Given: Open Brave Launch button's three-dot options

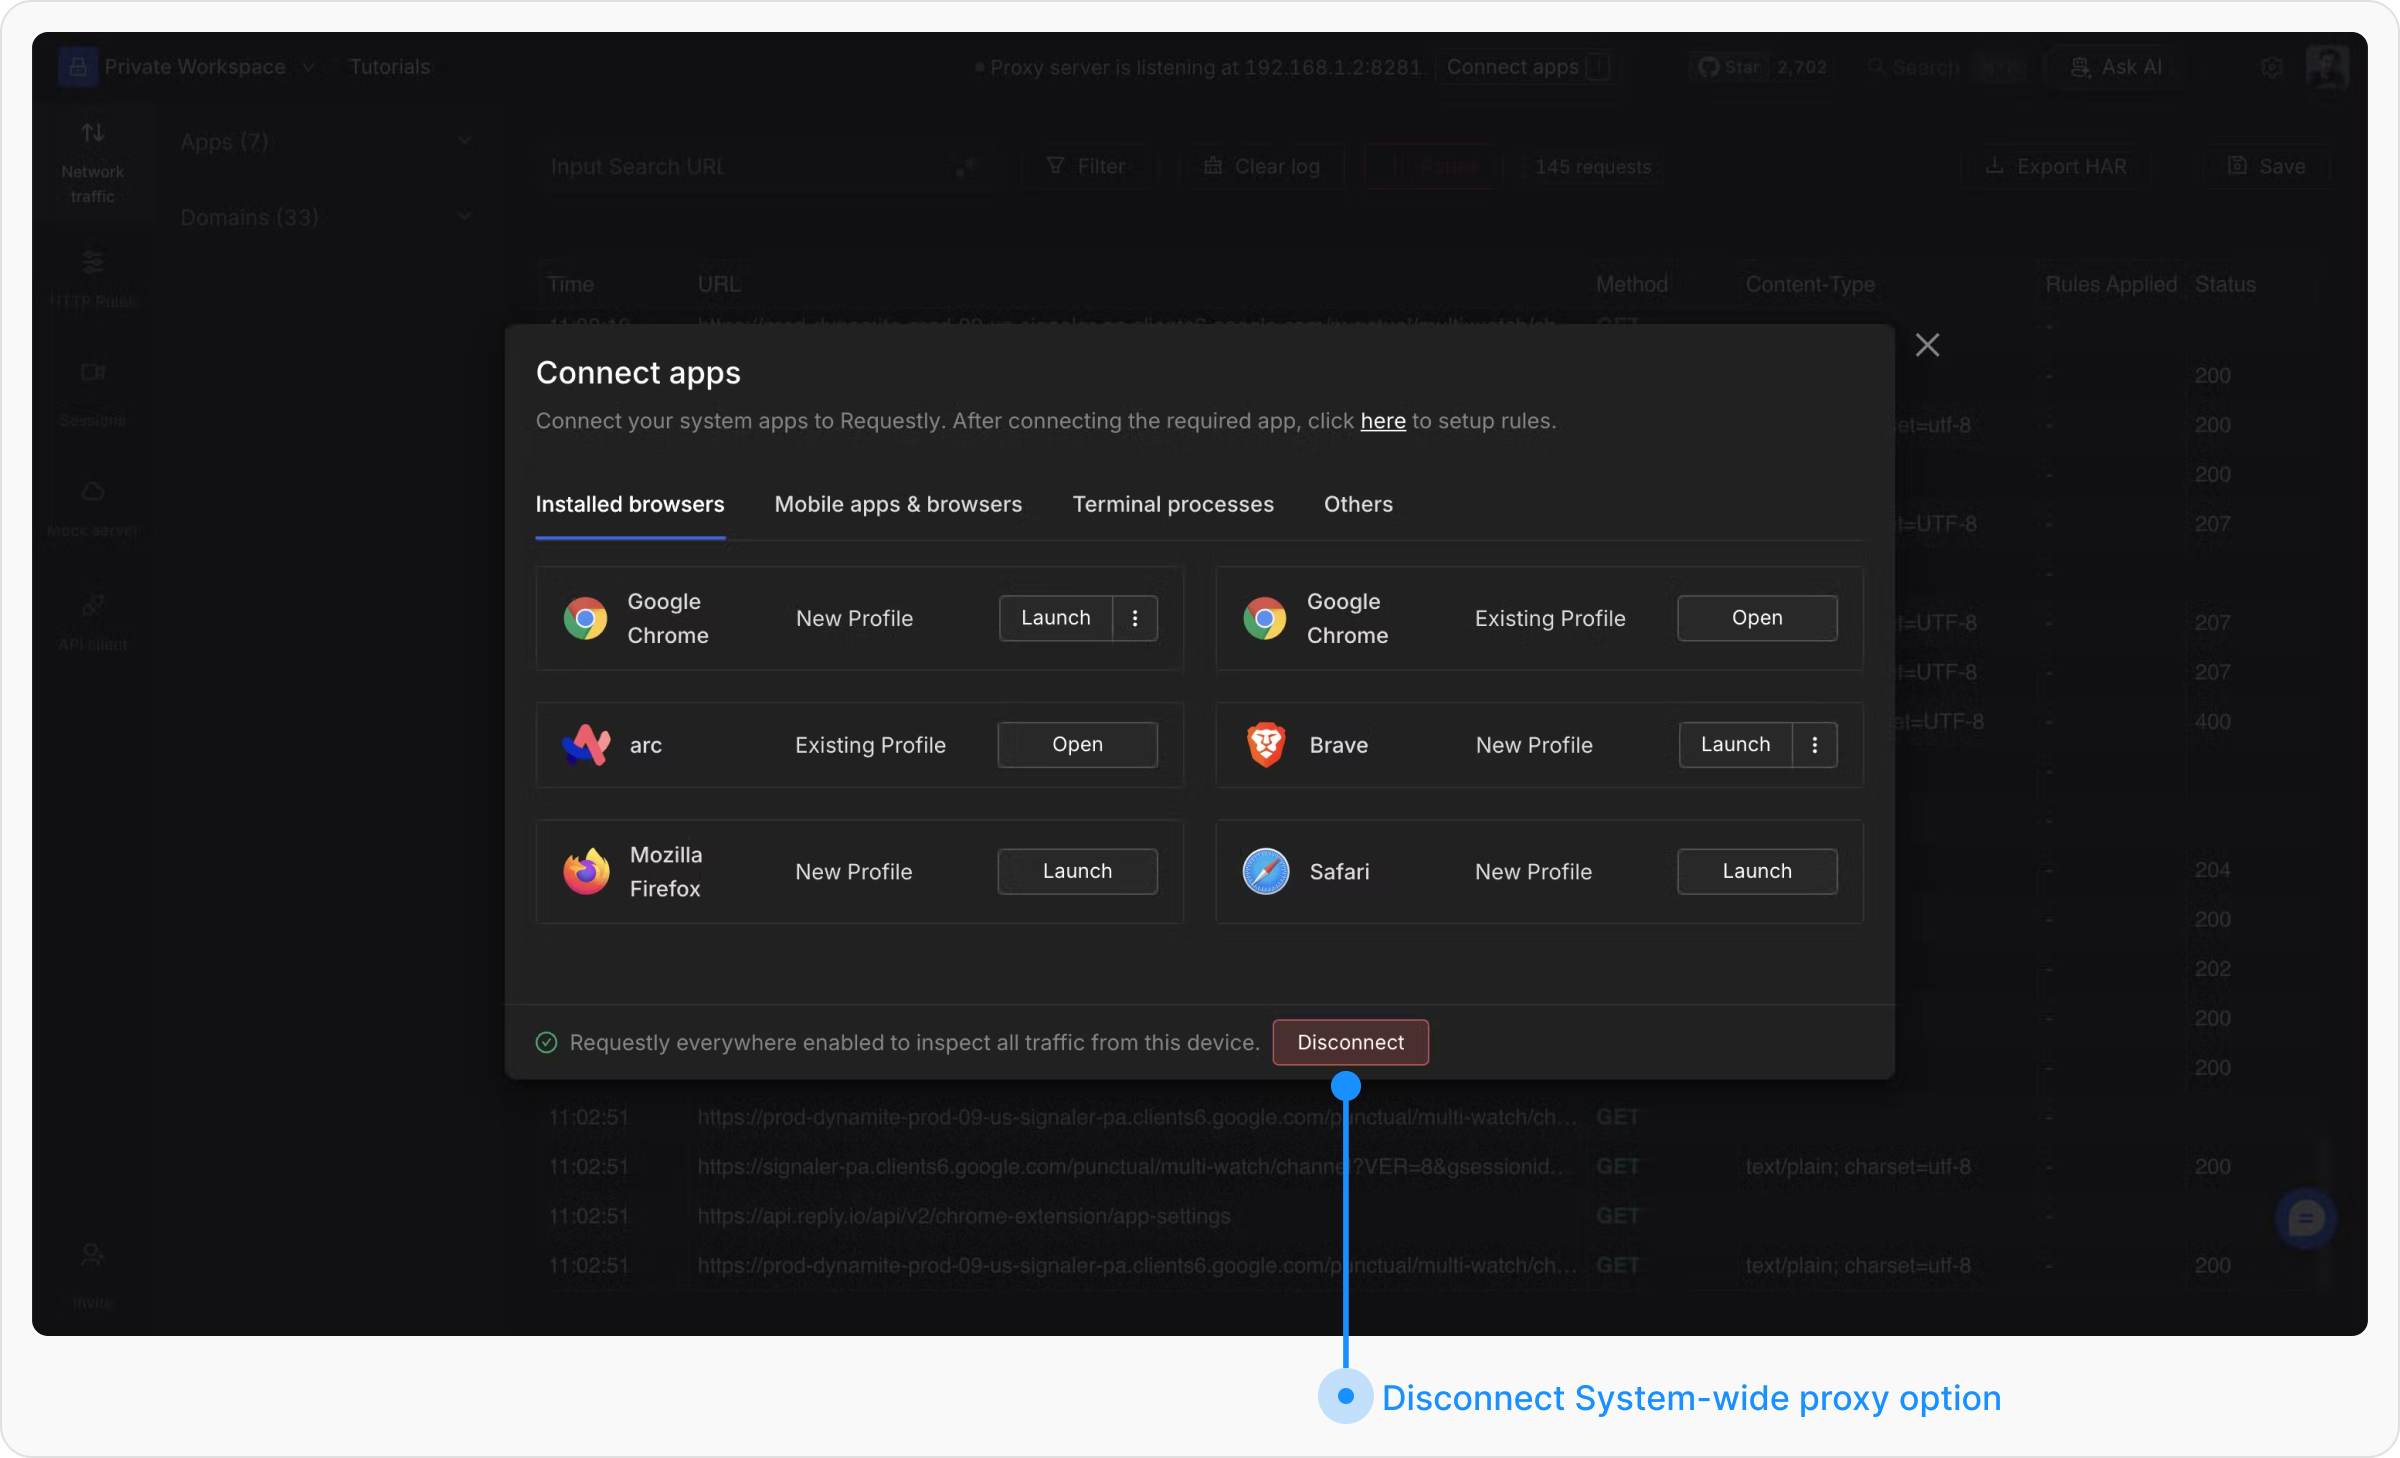Looking at the screenshot, I should pyautogui.click(x=1814, y=745).
